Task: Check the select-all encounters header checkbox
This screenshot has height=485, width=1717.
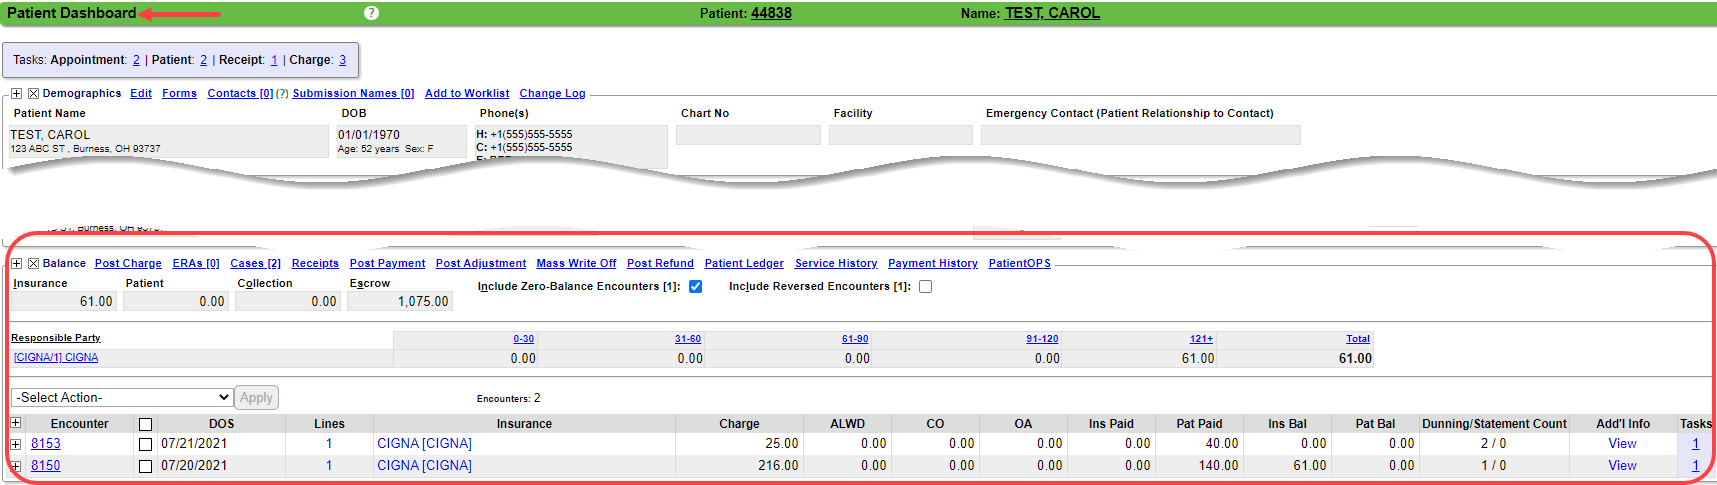Action: coord(145,424)
